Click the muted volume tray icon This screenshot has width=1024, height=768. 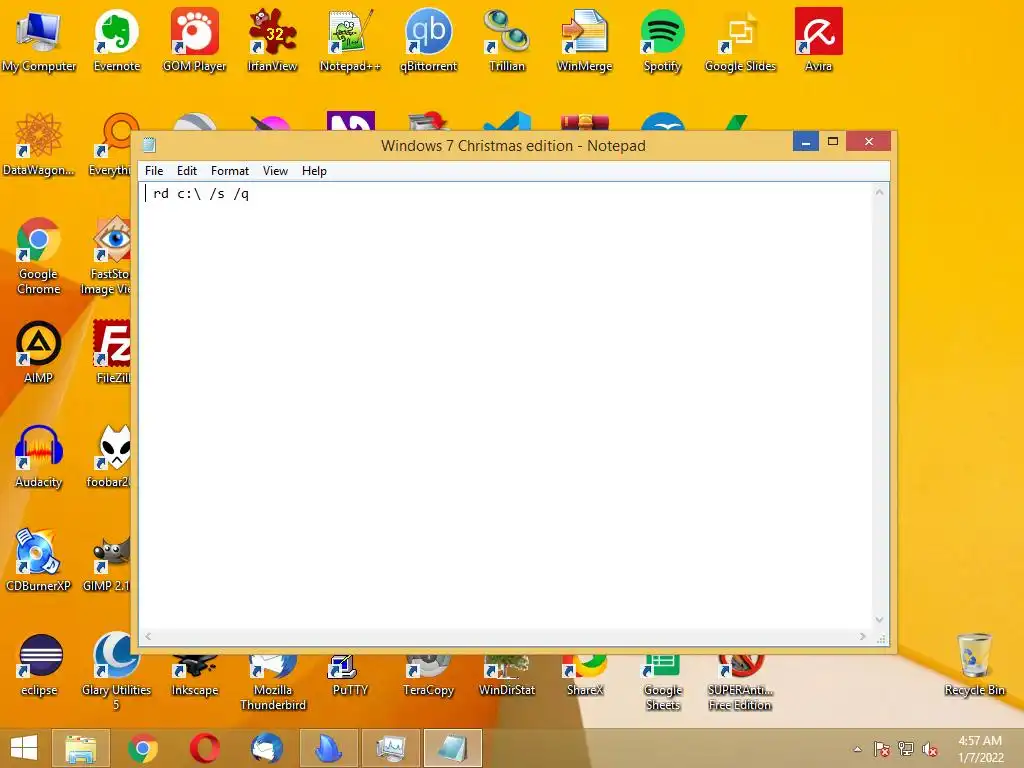click(930, 749)
